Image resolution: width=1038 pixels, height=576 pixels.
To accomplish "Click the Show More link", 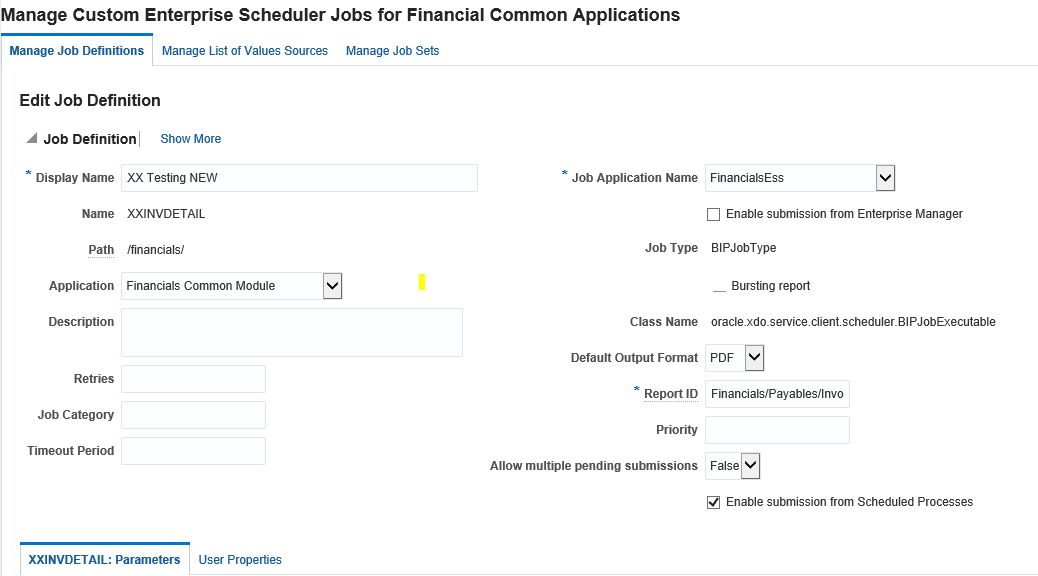I will click(x=190, y=139).
